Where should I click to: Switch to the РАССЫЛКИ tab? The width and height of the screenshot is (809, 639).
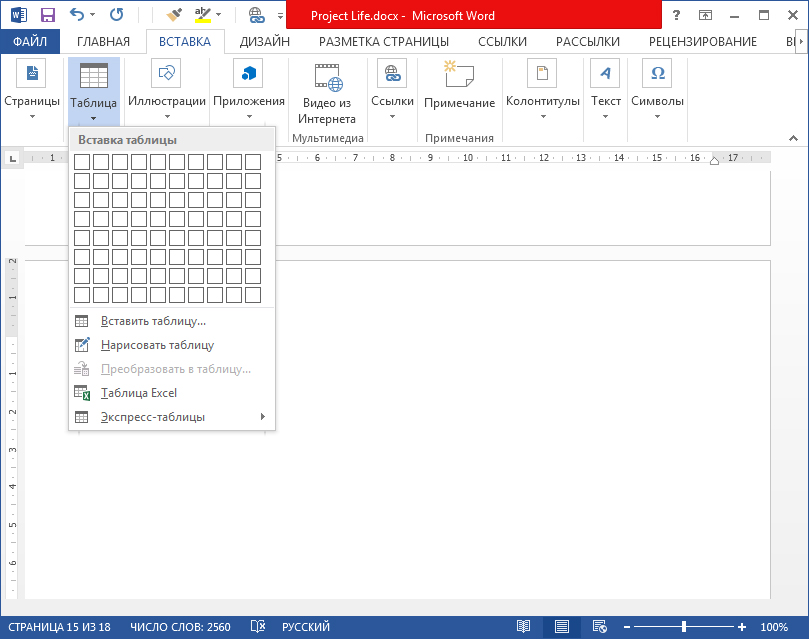click(x=588, y=41)
